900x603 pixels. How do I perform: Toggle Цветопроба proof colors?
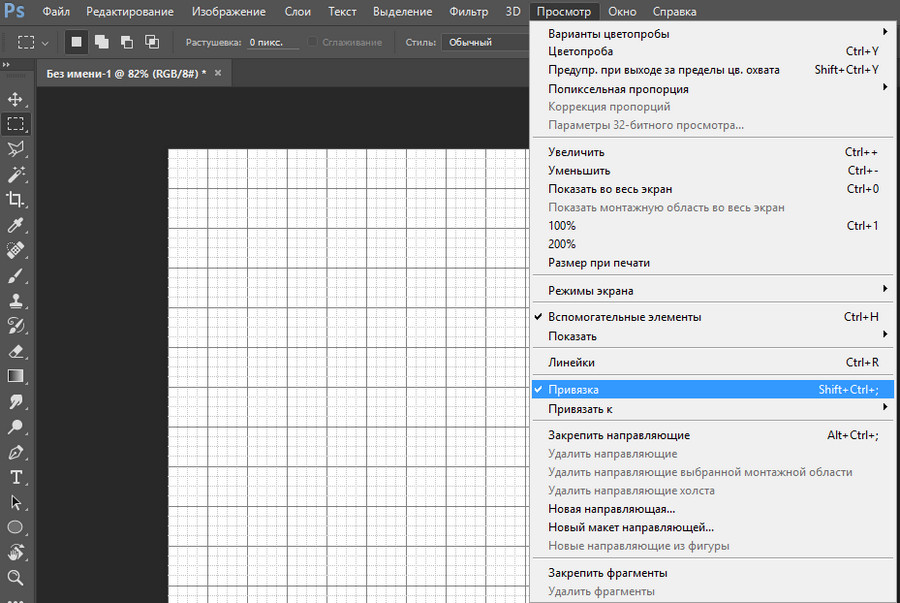coord(713,52)
